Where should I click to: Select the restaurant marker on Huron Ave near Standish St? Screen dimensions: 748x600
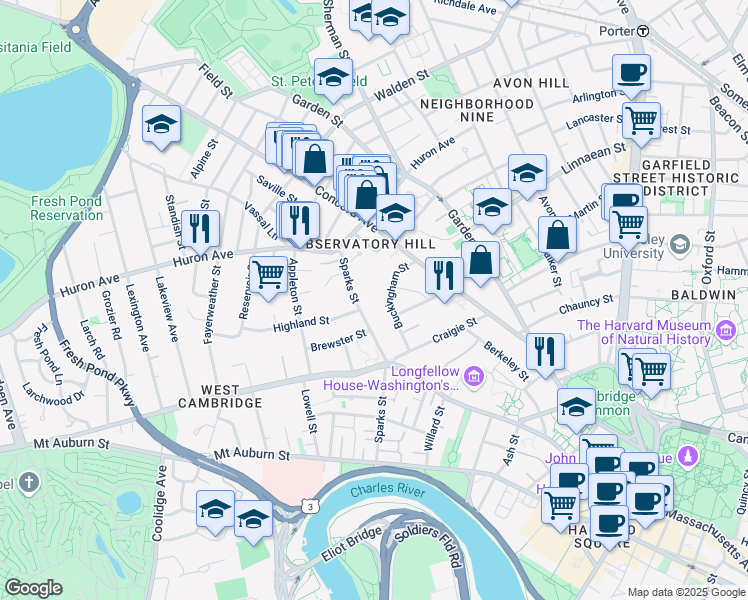202,228
